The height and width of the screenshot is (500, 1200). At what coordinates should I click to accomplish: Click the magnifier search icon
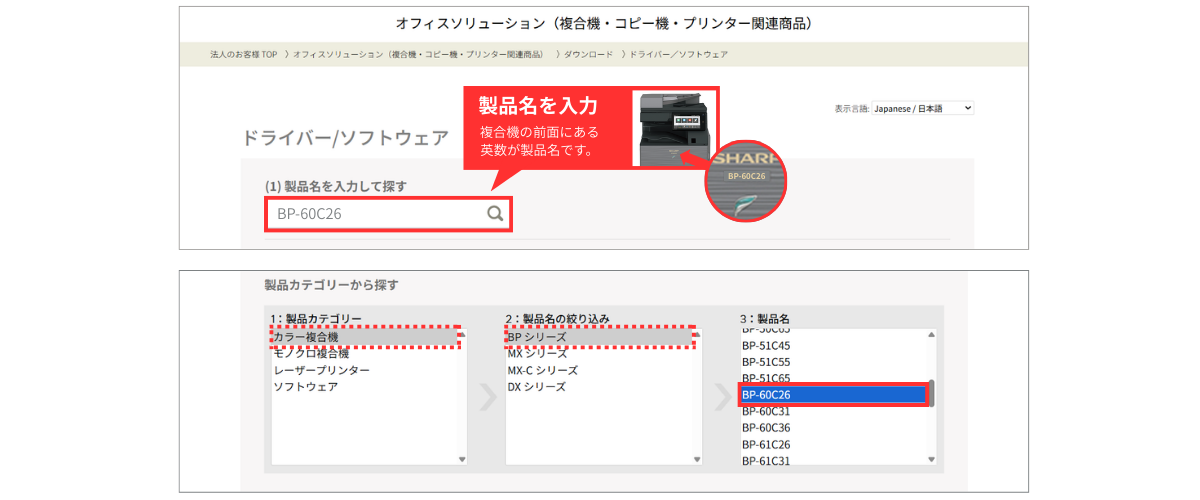tap(494, 213)
